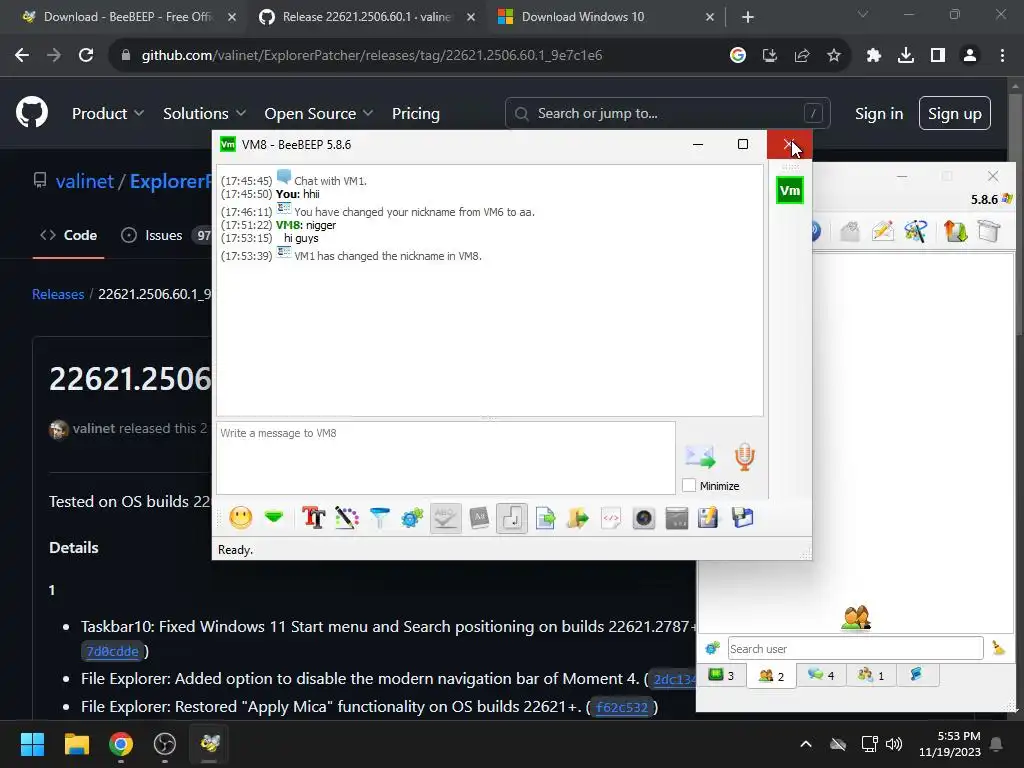Screen dimensions: 1024x768
Task: Click GitHub 'Search or jump to...' box
Action: [667, 114]
